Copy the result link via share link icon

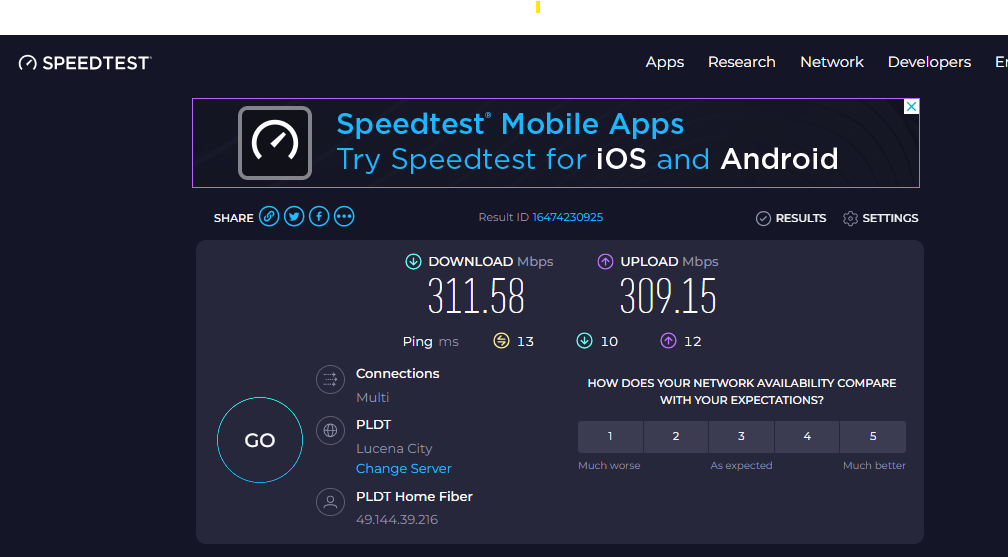tap(269, 217)
